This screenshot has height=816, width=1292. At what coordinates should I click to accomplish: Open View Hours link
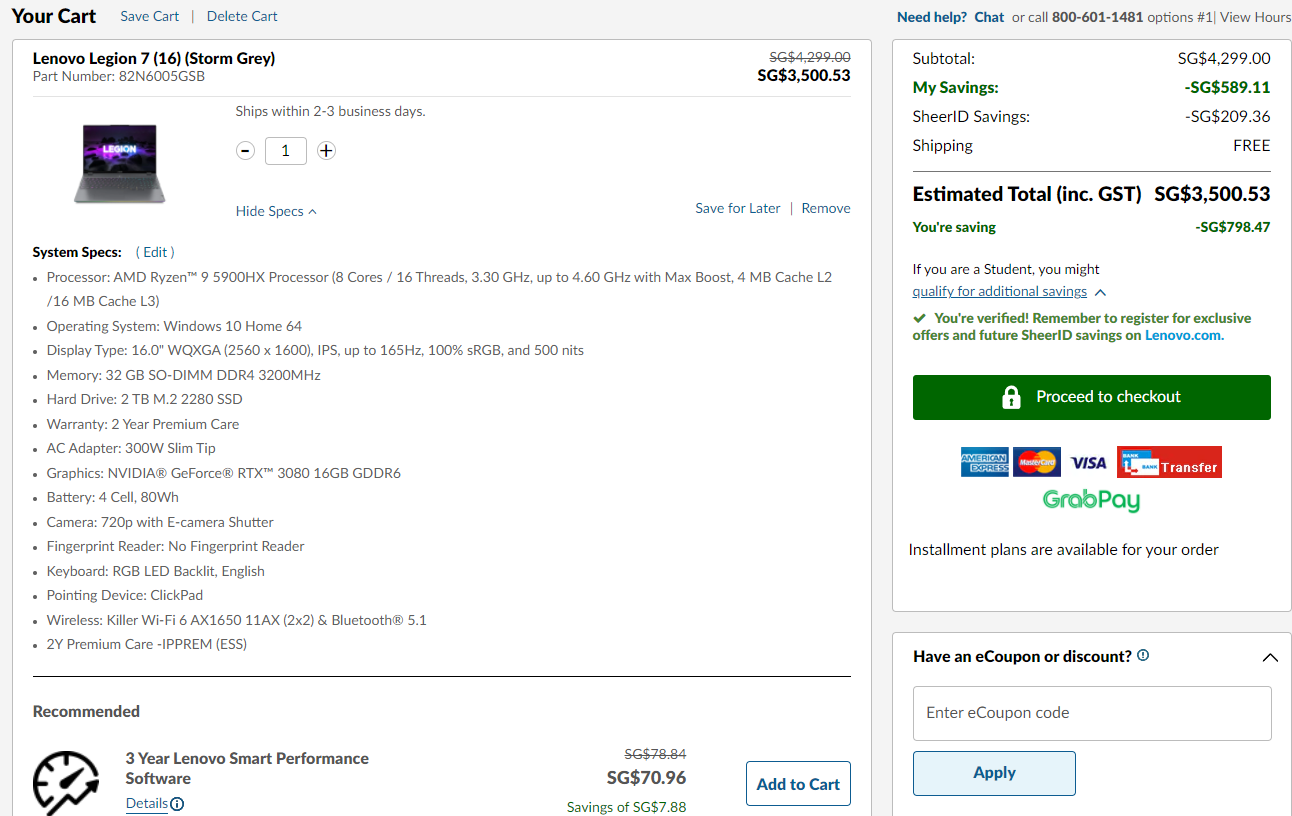tap(1255, 17)
